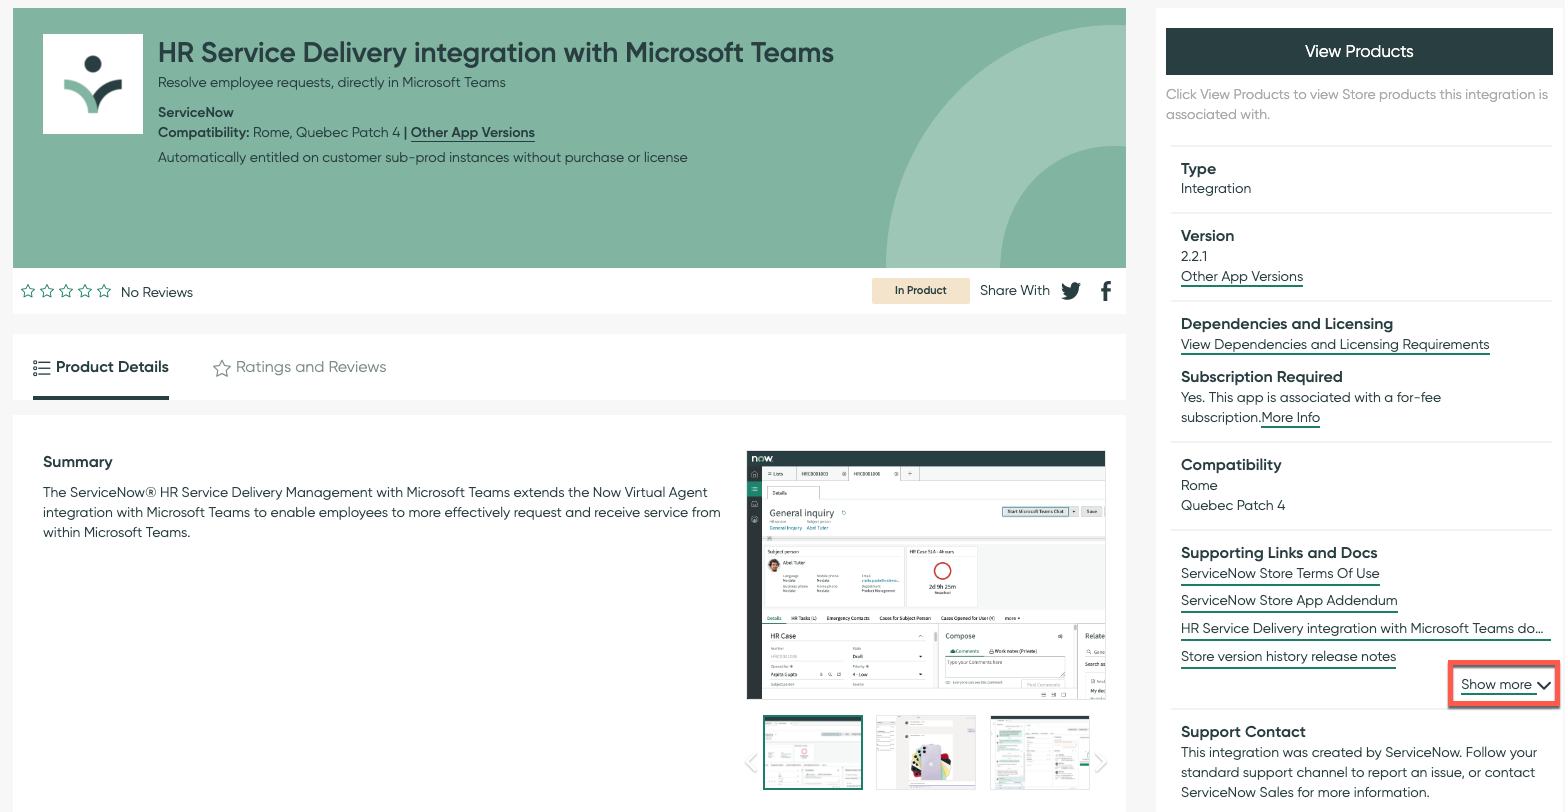Open More Info subscription link

click(1291, 418)
